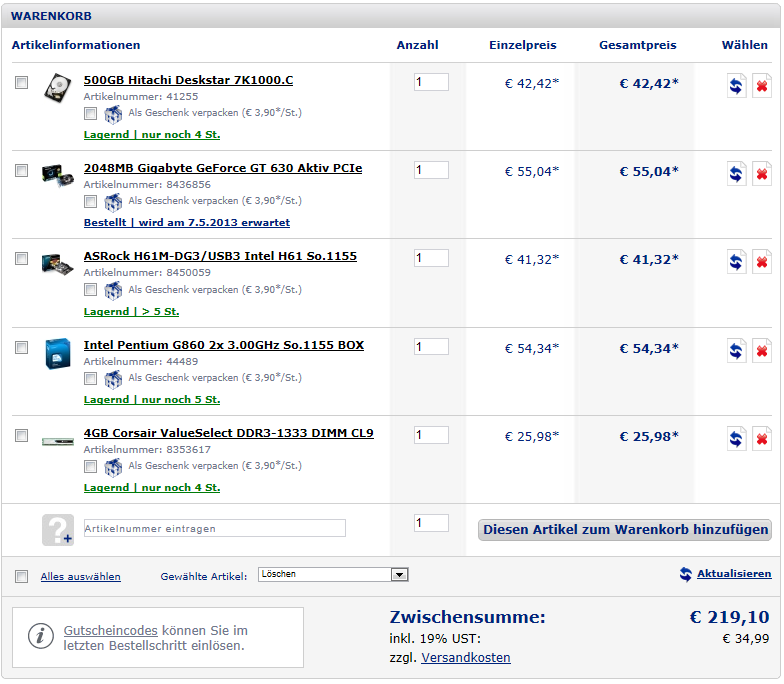
Task: Click the Aktualisieren link
Action: (x=734, y=574)
